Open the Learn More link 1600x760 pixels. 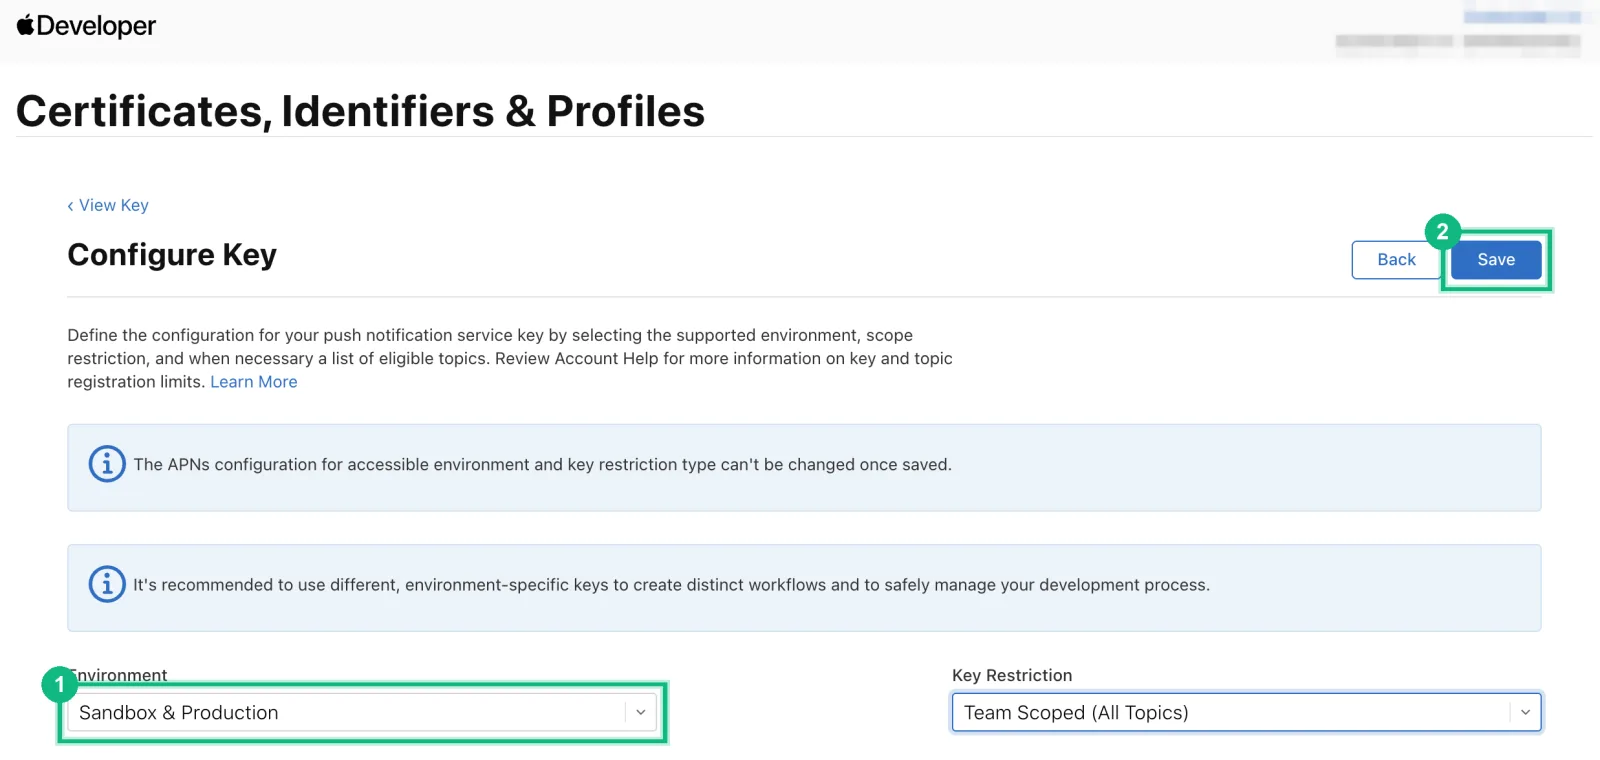[x=254, y=382]
